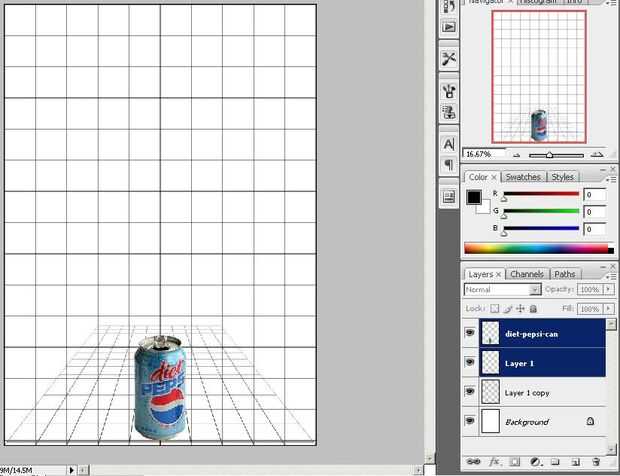
Task: Open the Opacity slider arrow
Action: pos(609,289)
